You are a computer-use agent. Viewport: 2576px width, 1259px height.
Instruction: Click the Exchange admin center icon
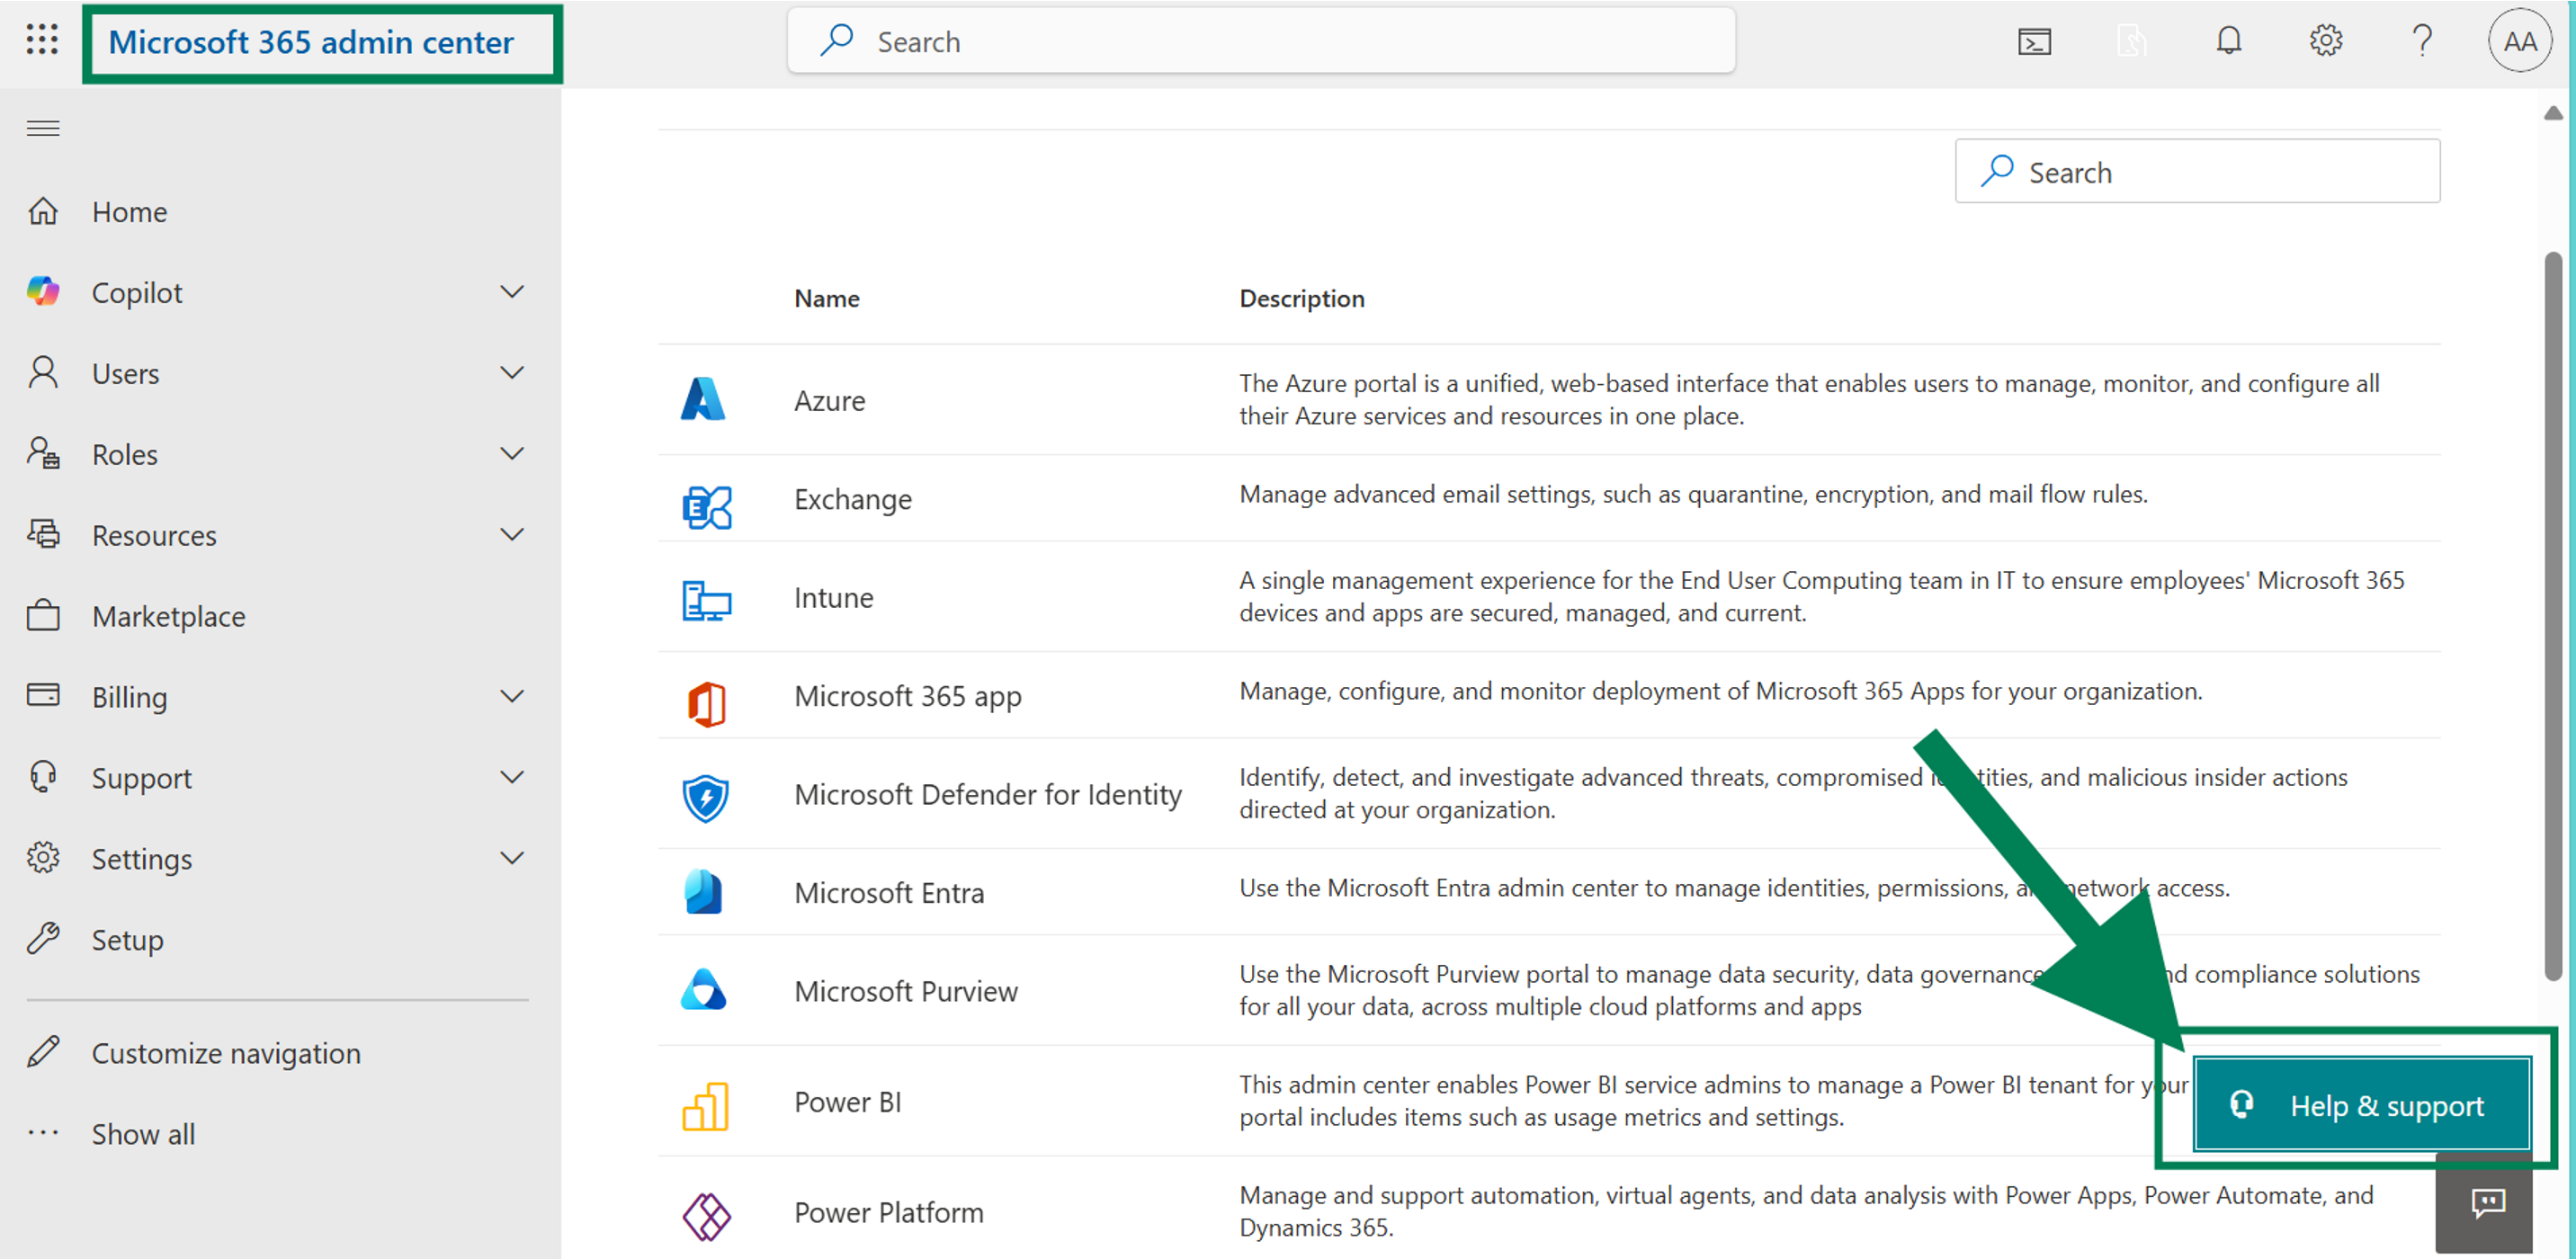pyautogui.click(x=706, y=507)
